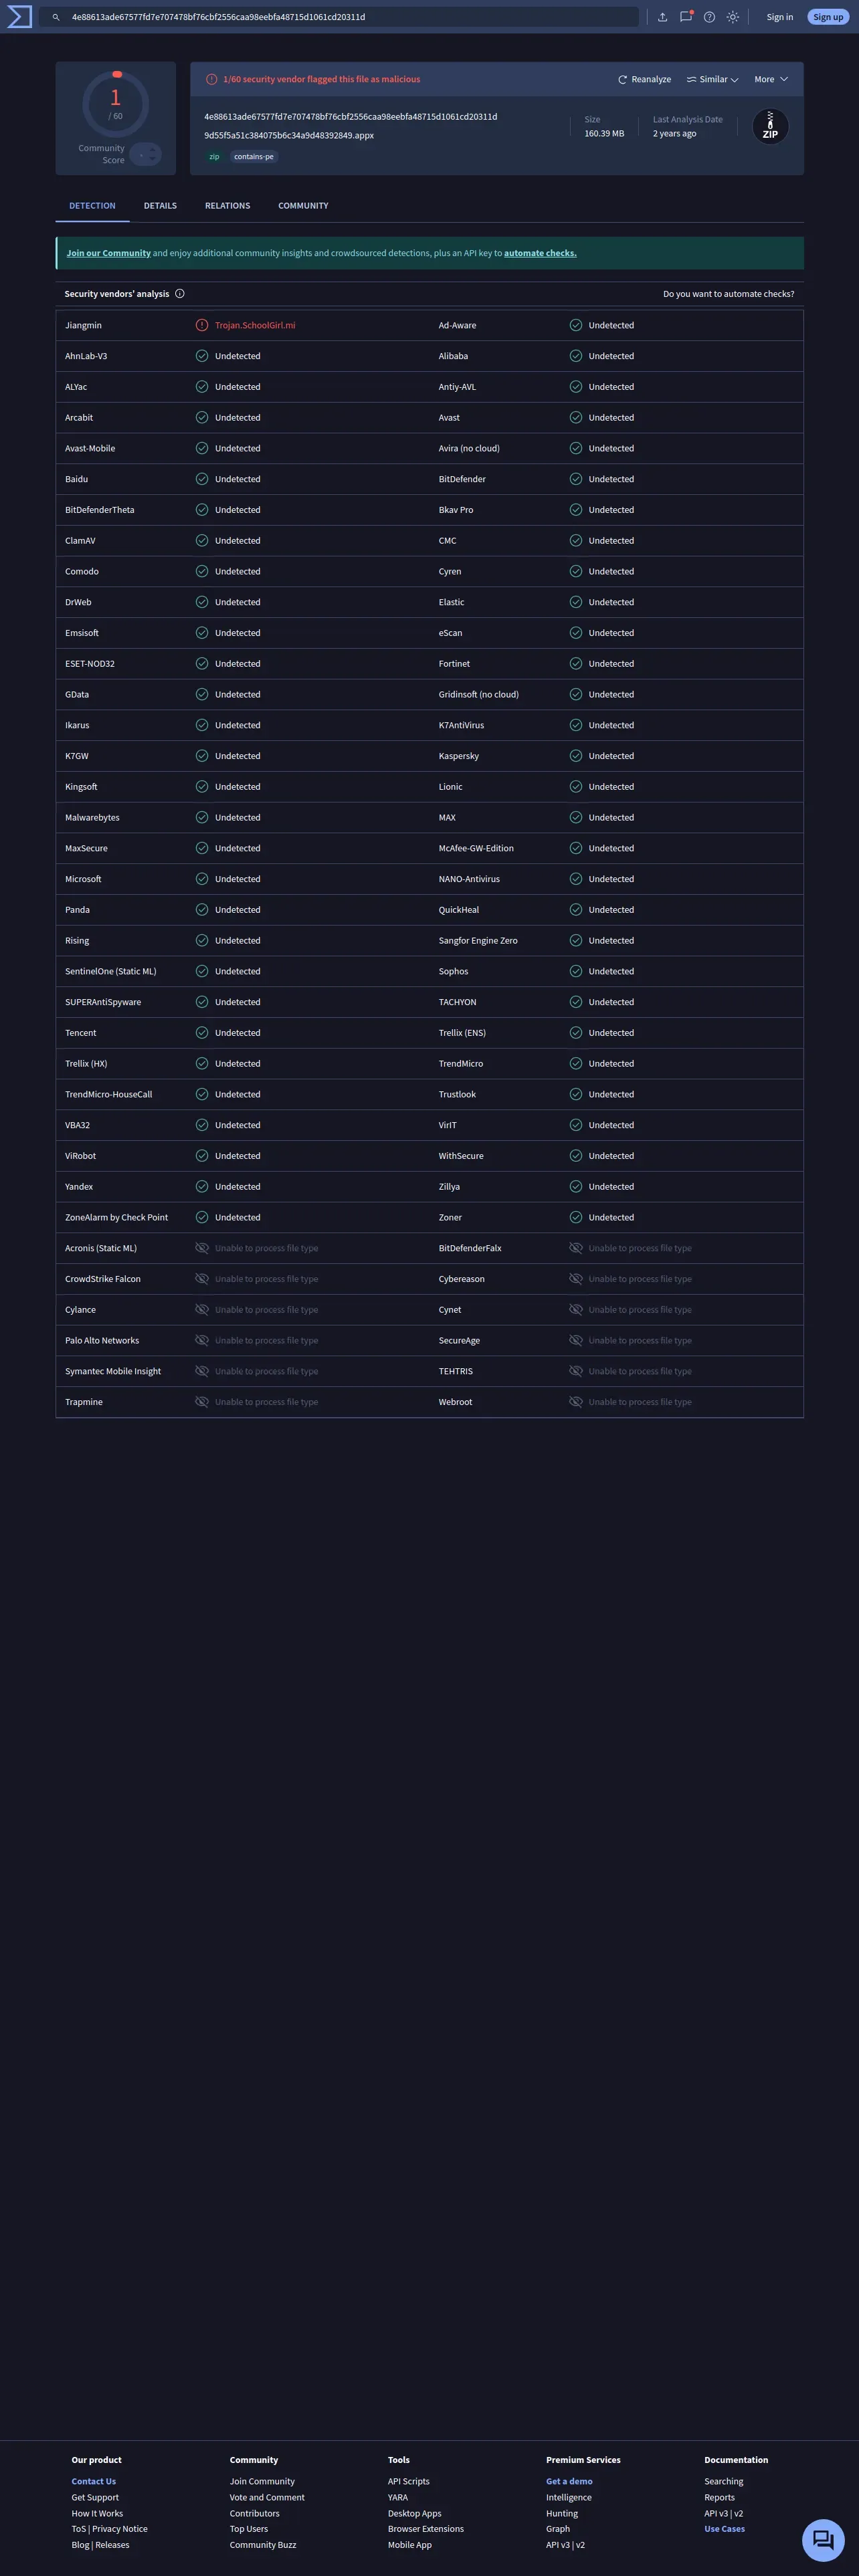Click the upload file icon
Image resolution: width=859 pixels, height=2576 pixels.
[662, 17]
